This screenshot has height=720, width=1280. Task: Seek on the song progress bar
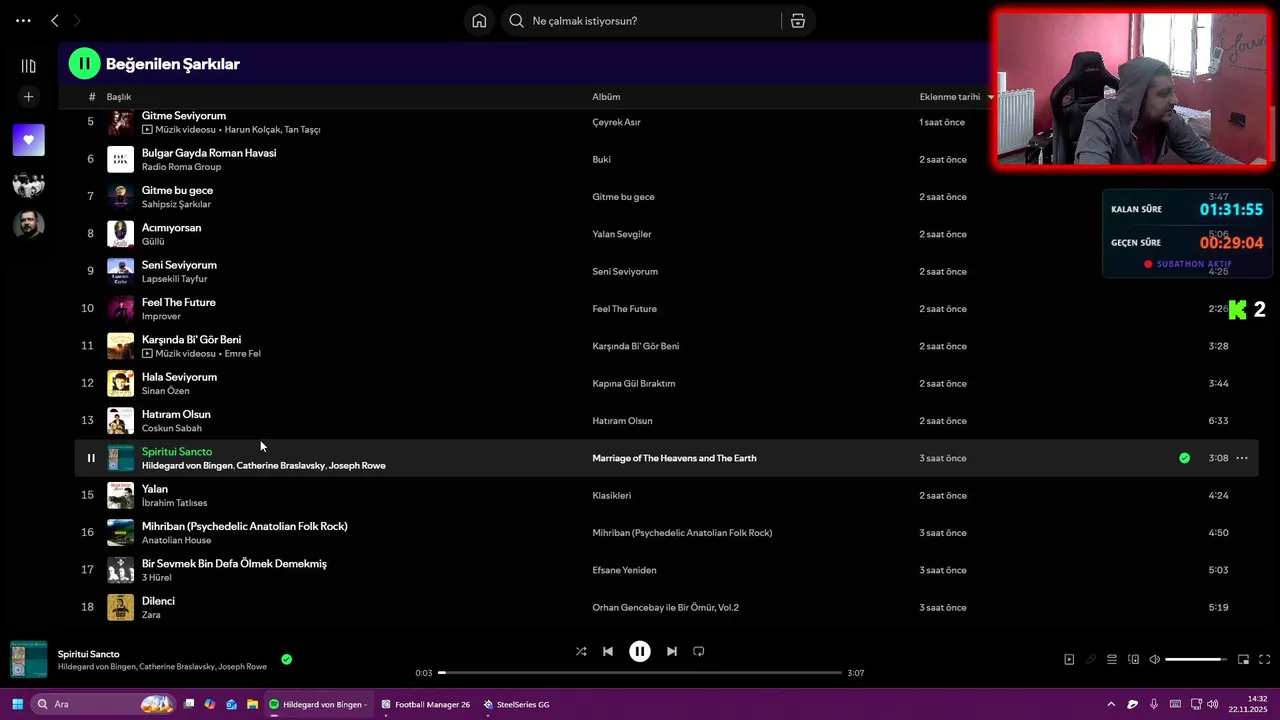point(640,673)
